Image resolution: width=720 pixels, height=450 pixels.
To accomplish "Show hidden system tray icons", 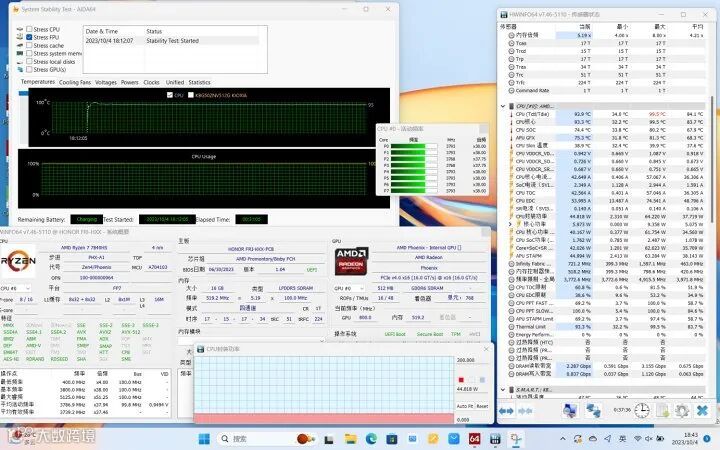I will (x=563, y=439).
